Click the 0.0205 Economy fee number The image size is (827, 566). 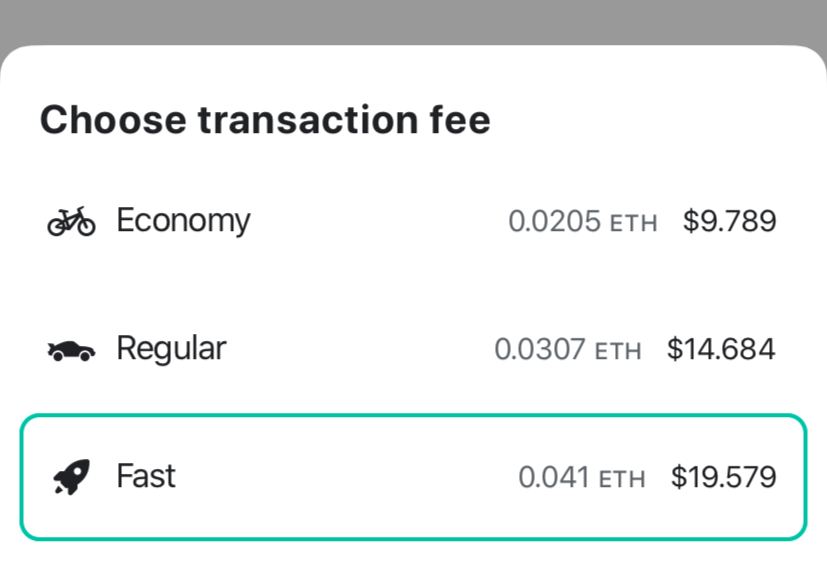[x=554, y=221]
